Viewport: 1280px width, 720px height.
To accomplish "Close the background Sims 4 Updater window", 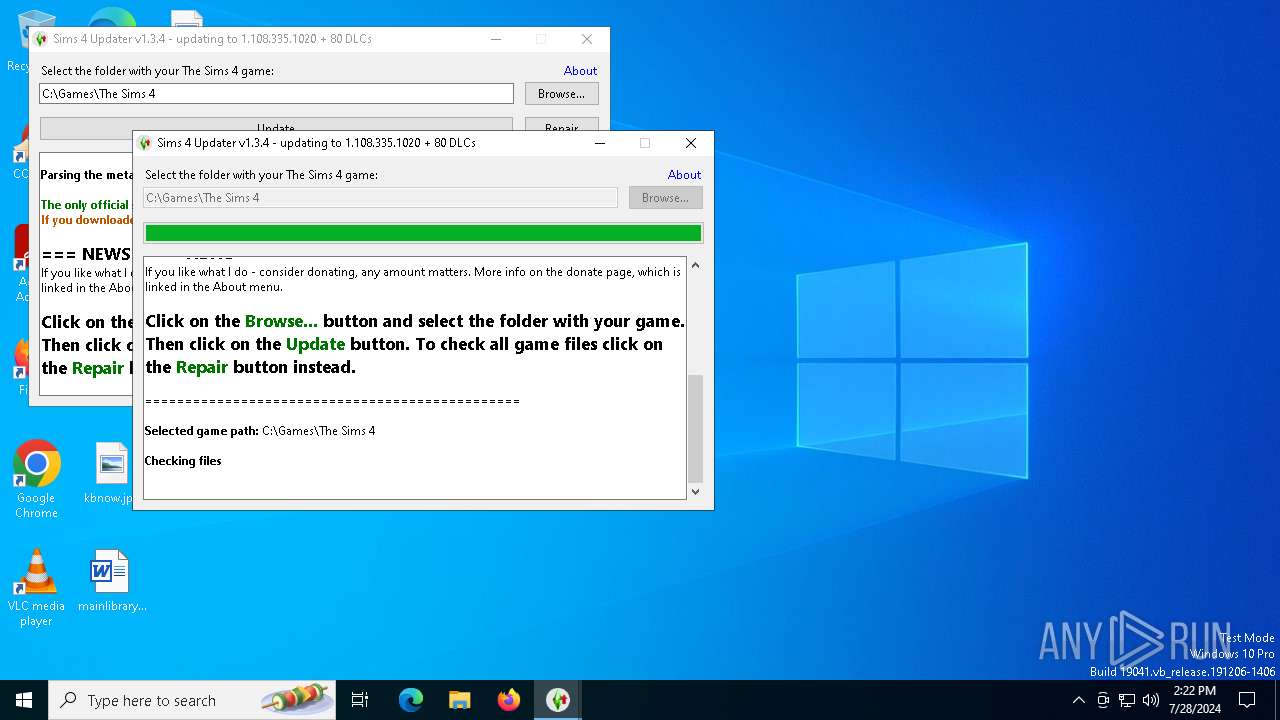I will (x=587, y=39).
